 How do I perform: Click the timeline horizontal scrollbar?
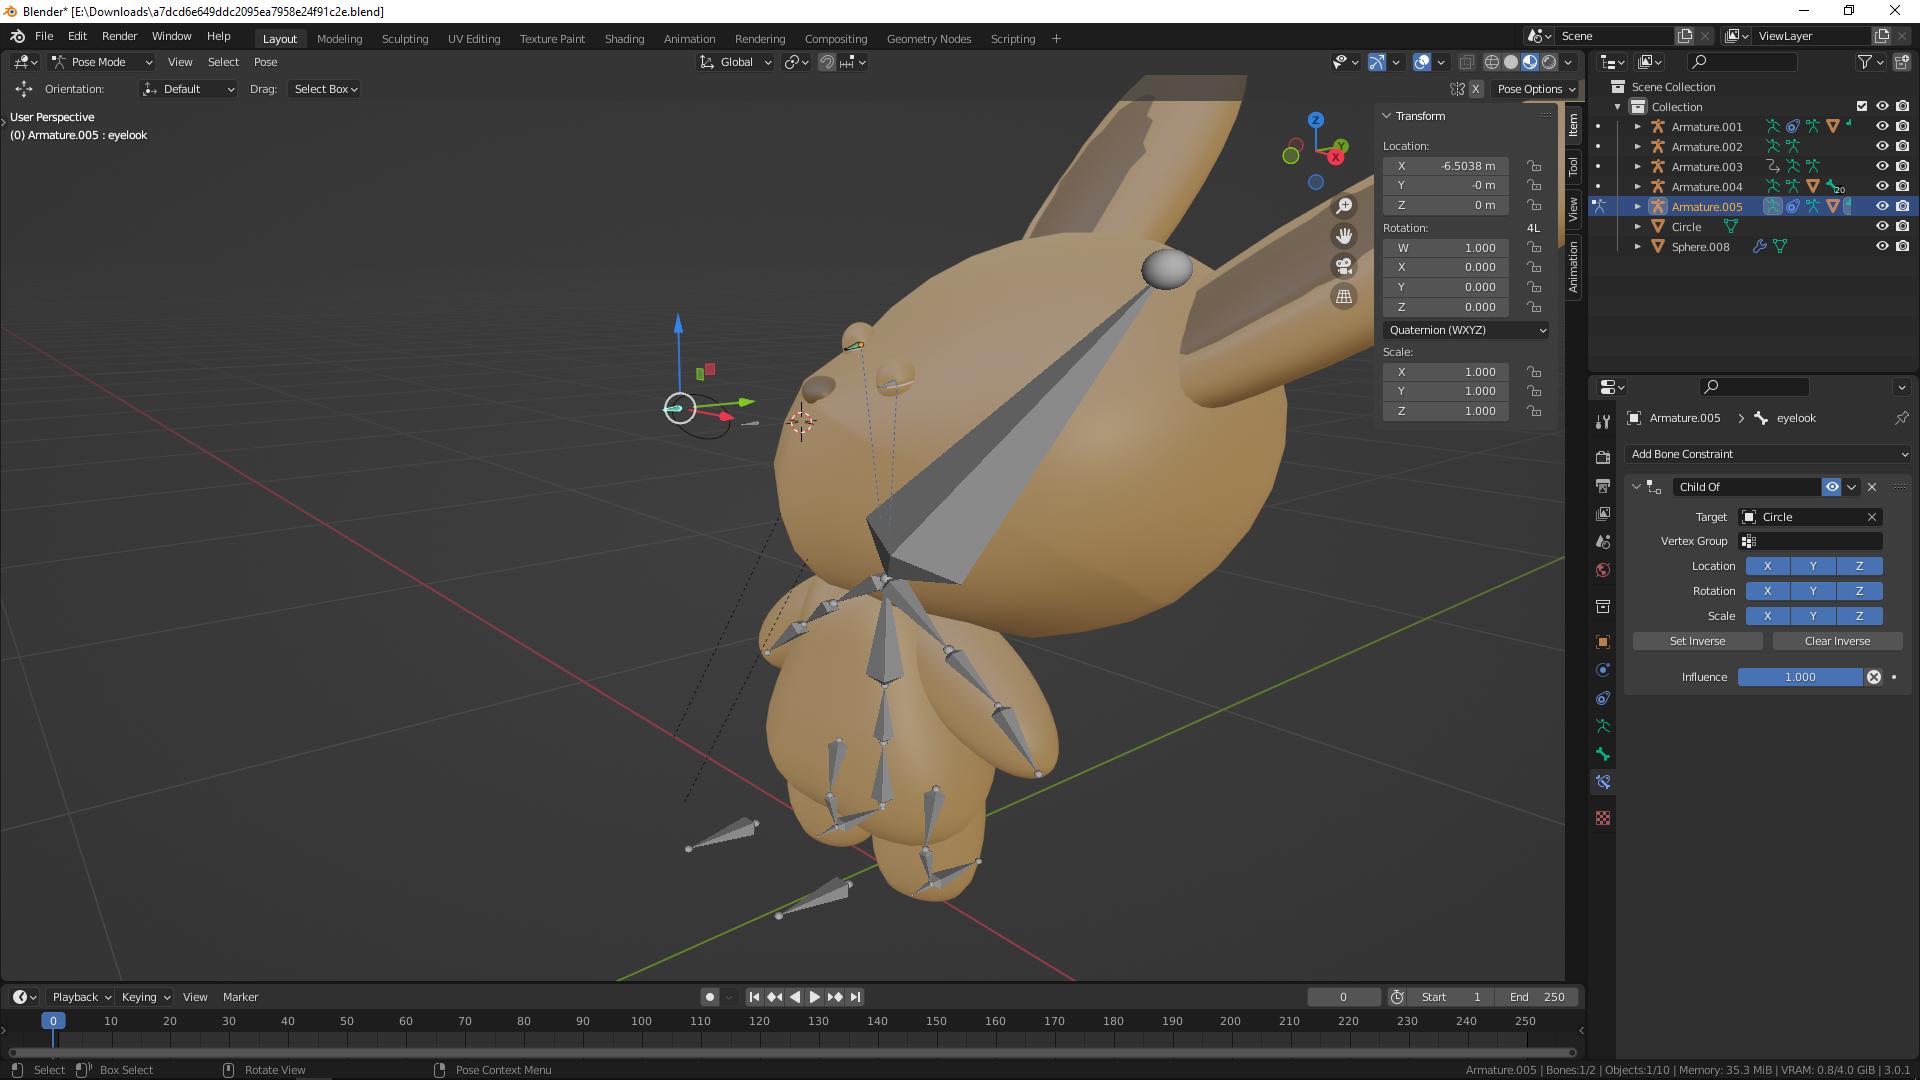tap(793, 1052)
